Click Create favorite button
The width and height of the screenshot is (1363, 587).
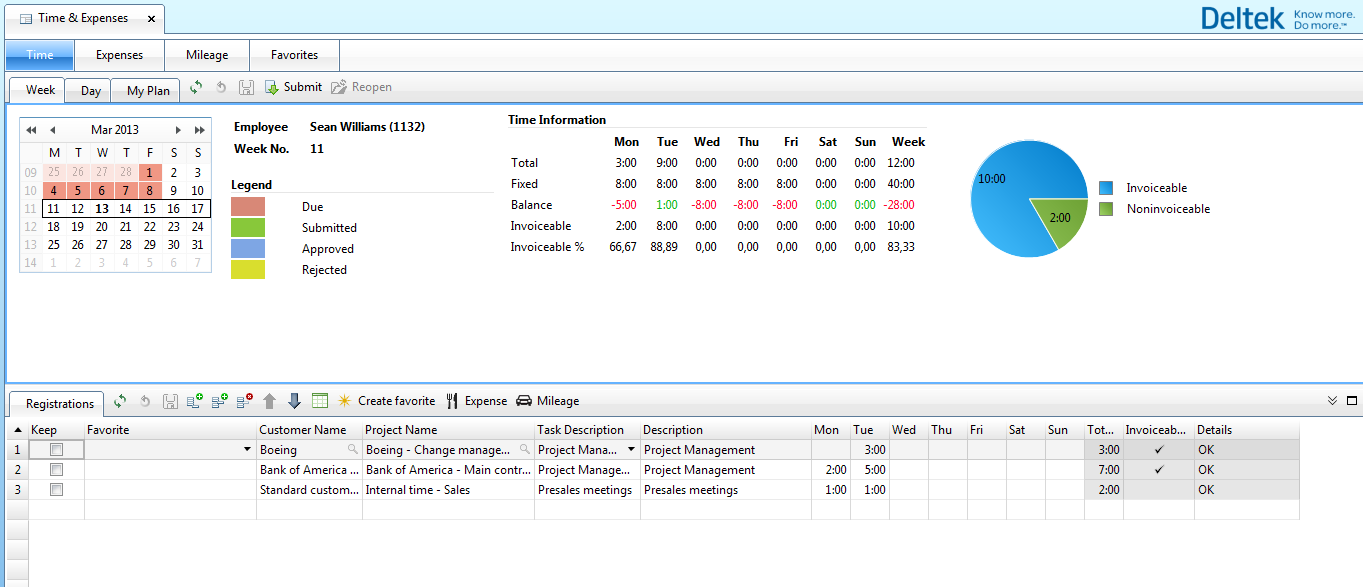point(396,401)
